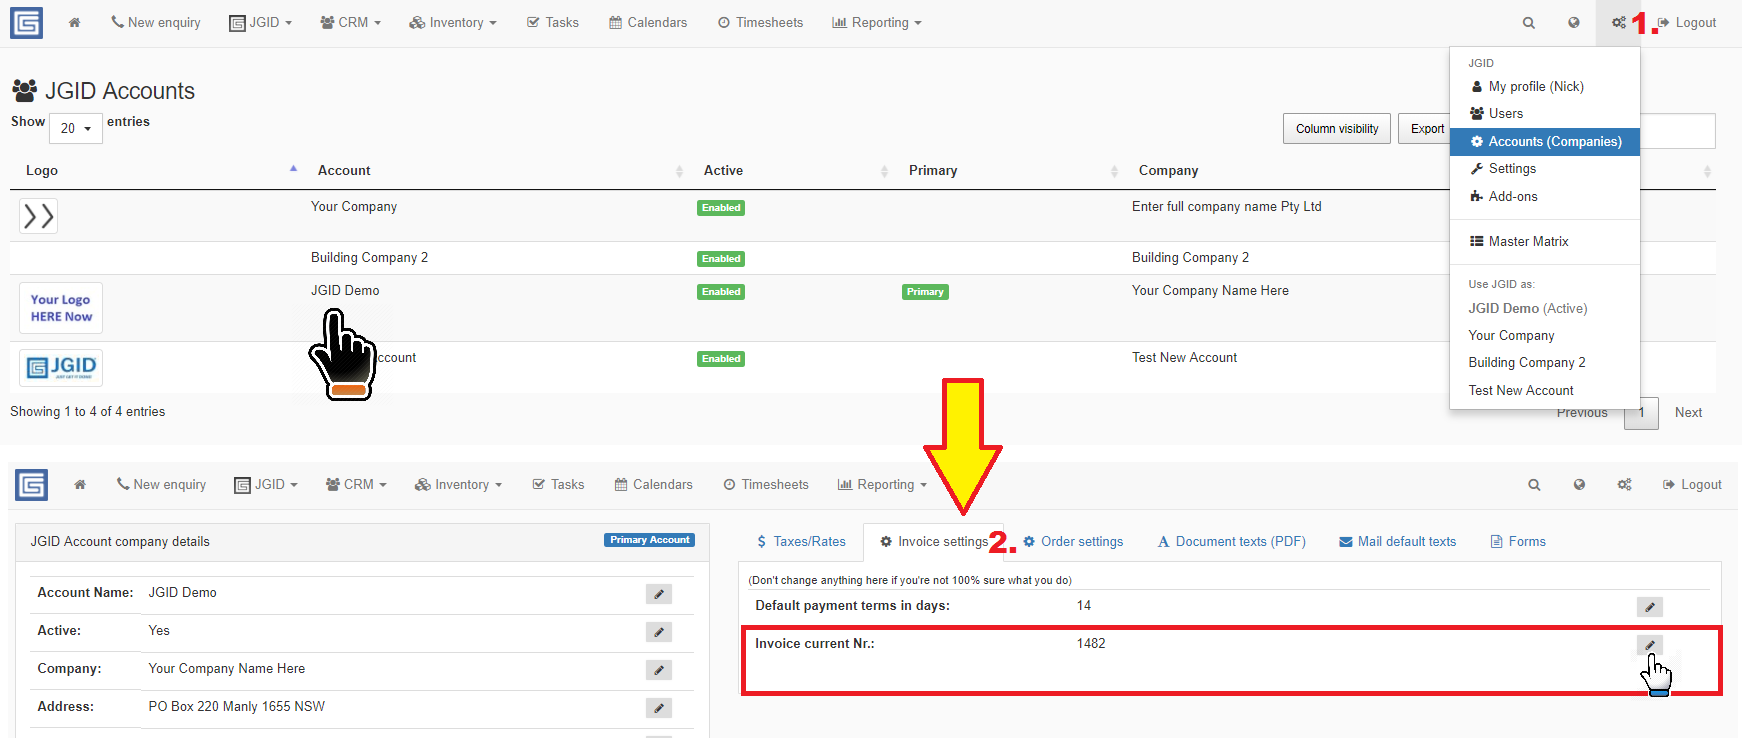Edit Address field pencil icon
Image resolution: width=1742 pixels, height=738 pixels.
pyautogui.click(x=658, y=708)
